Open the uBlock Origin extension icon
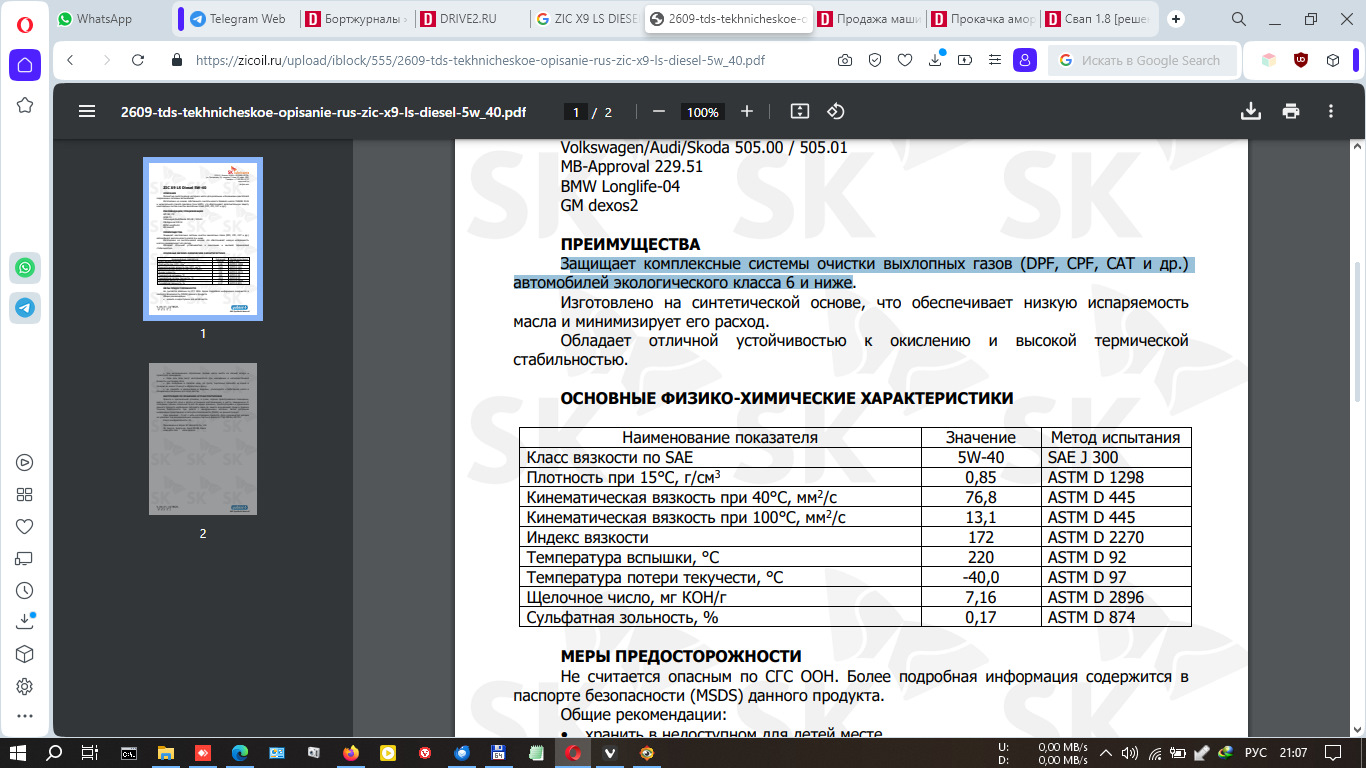The height and width of the screenshot is (768, 1366). click(1301, 60)
